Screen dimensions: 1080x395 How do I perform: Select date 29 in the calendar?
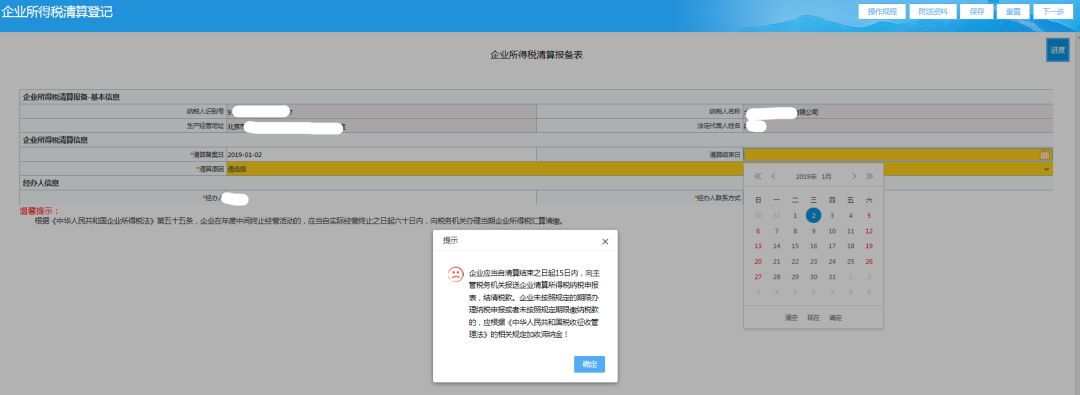[x=795, y=276]
